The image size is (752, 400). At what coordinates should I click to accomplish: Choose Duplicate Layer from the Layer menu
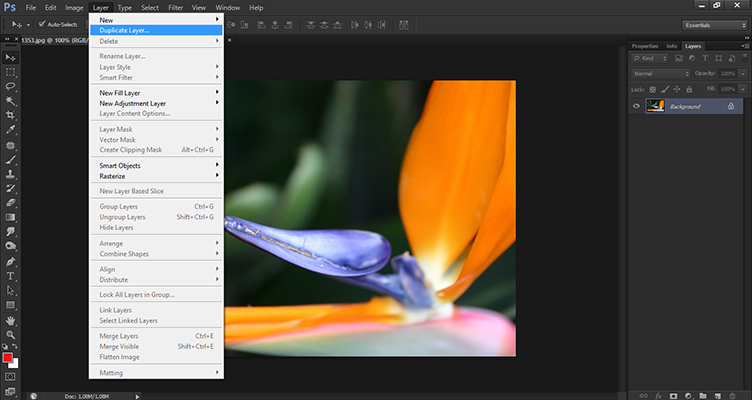tap(123, 30)
